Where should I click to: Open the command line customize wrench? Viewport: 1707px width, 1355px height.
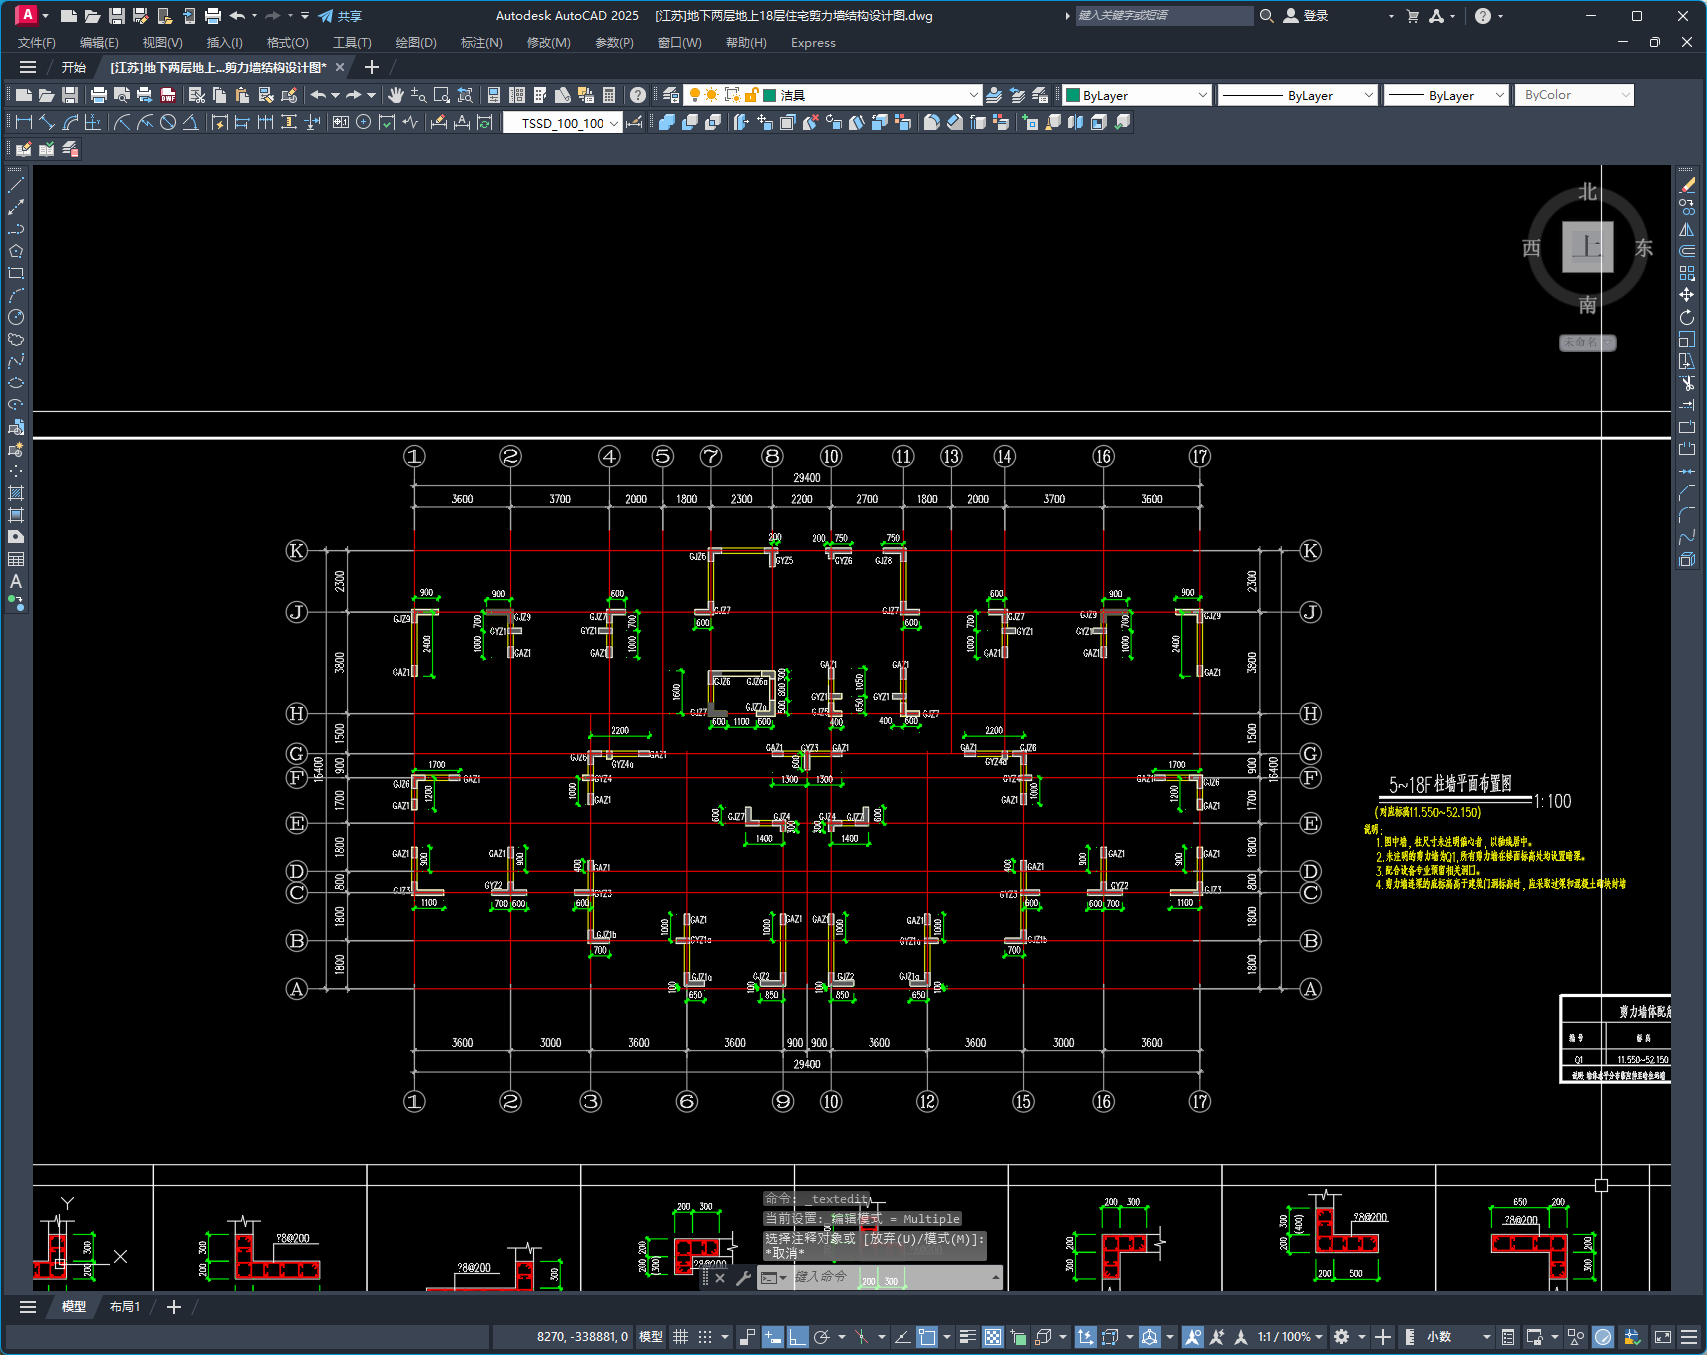(743, 1277)
